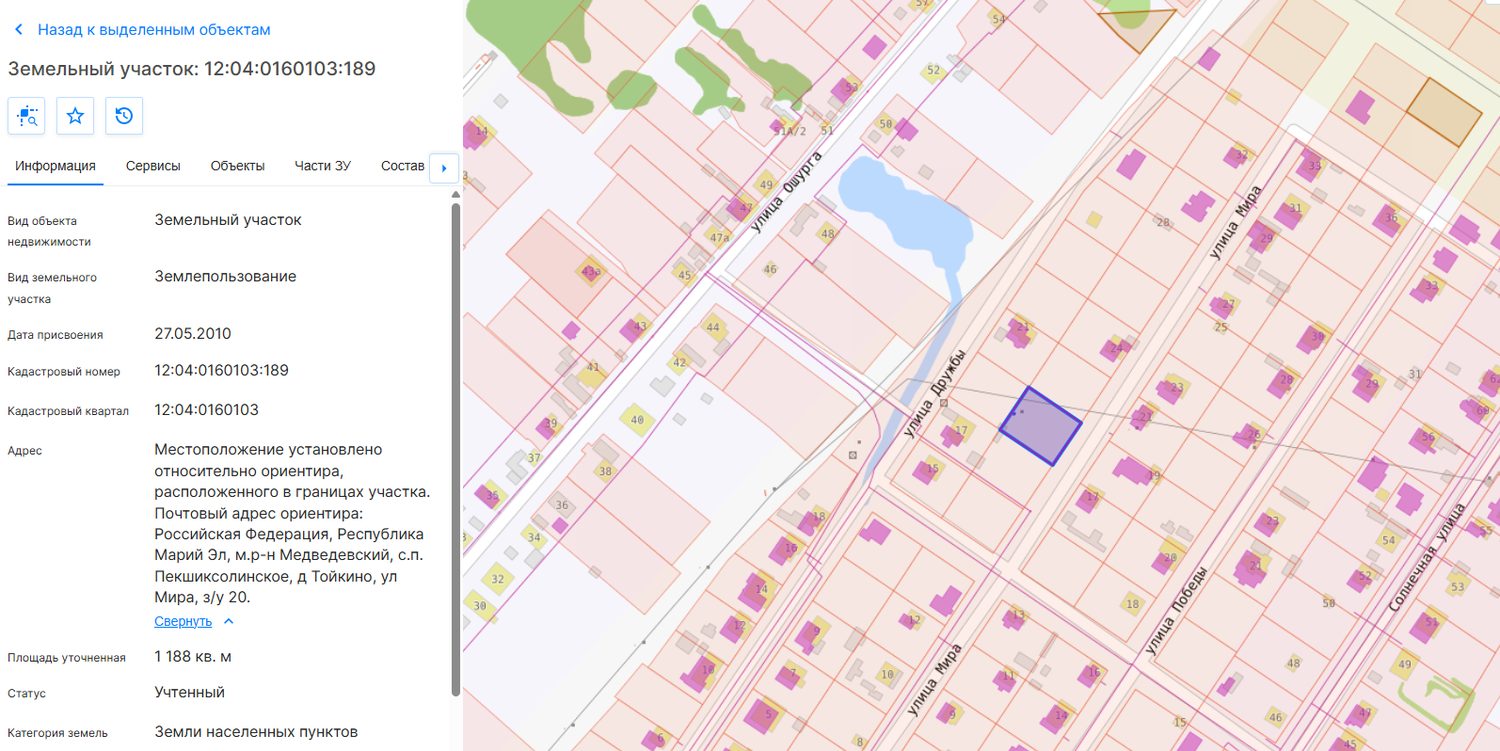
Task: Click the улица Победы street label
Action: [x=1177, y=610]
